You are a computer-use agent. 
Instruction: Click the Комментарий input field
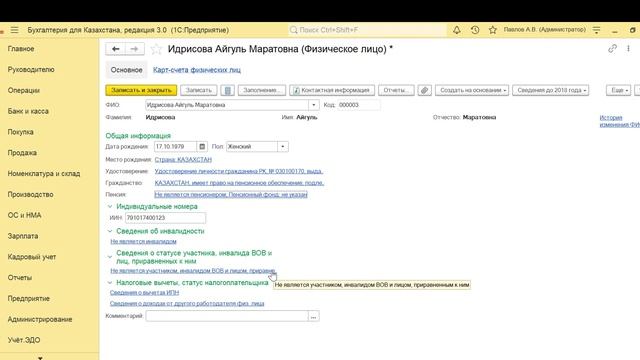(x=227, y=316)
